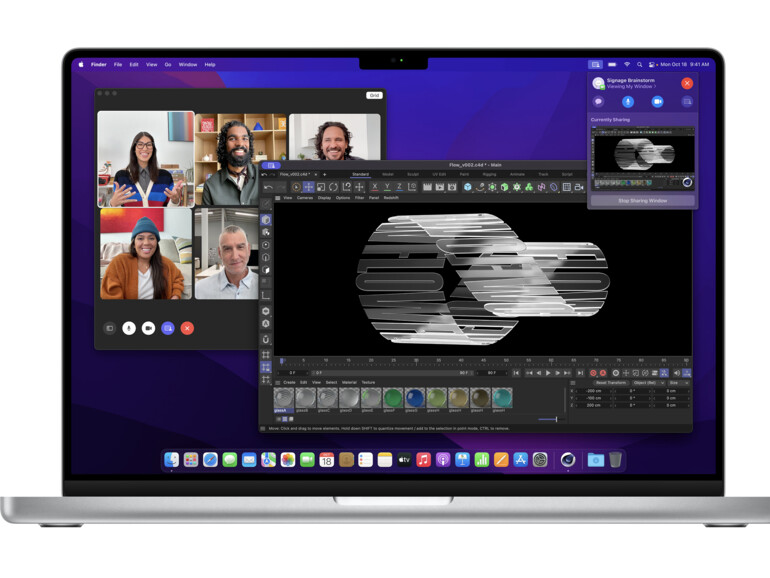The image size is (770, 578).
Task: Play the animation forward
Action: 548,373
